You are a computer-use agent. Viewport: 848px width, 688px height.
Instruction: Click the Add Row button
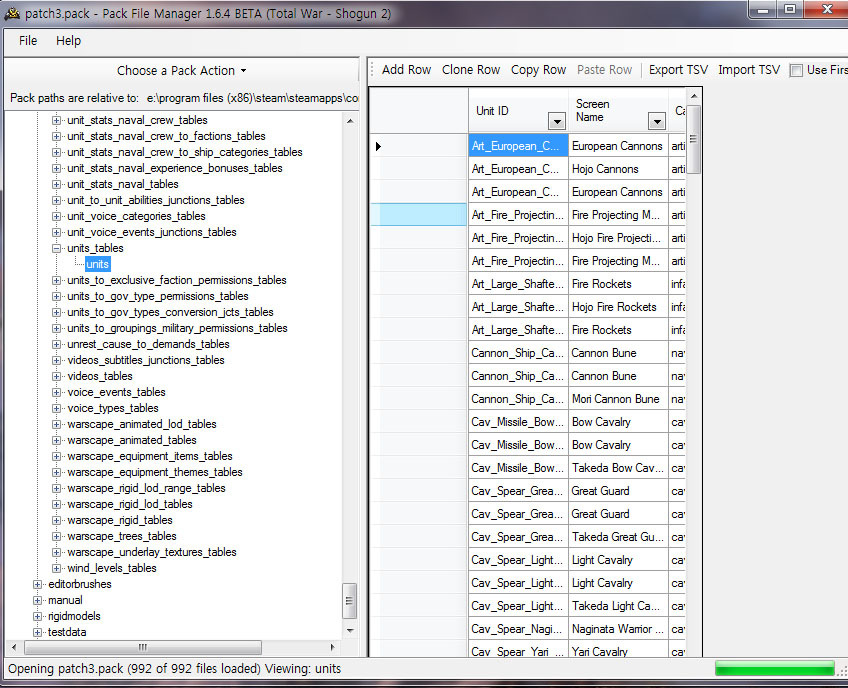pyautogui.click(x=406, y=70)
